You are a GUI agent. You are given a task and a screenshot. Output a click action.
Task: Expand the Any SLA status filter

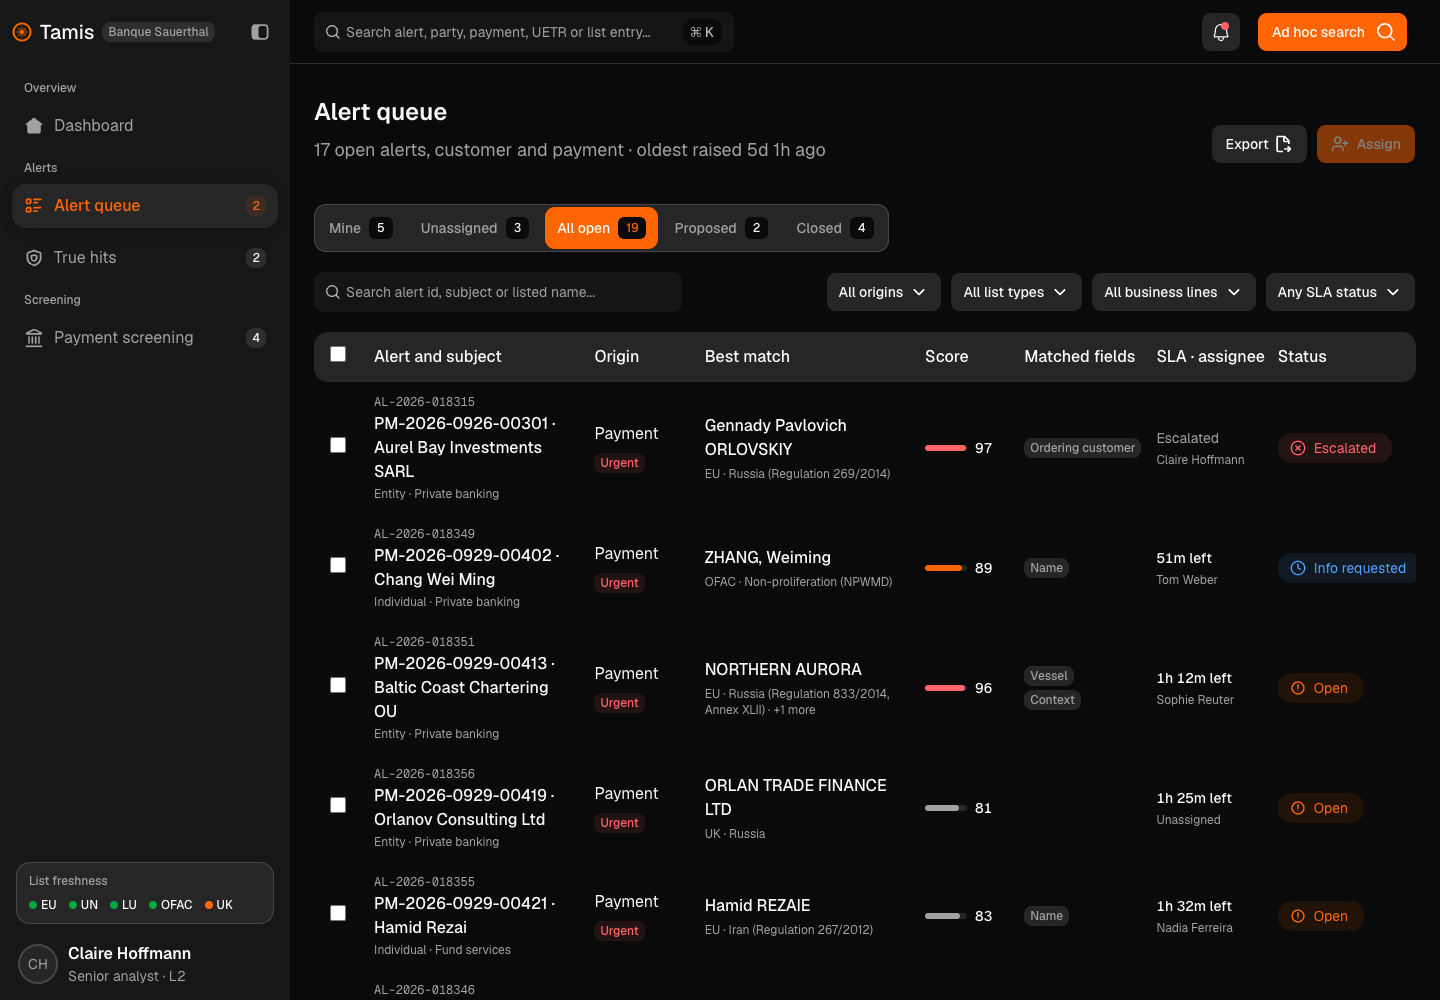point(1340,292)
